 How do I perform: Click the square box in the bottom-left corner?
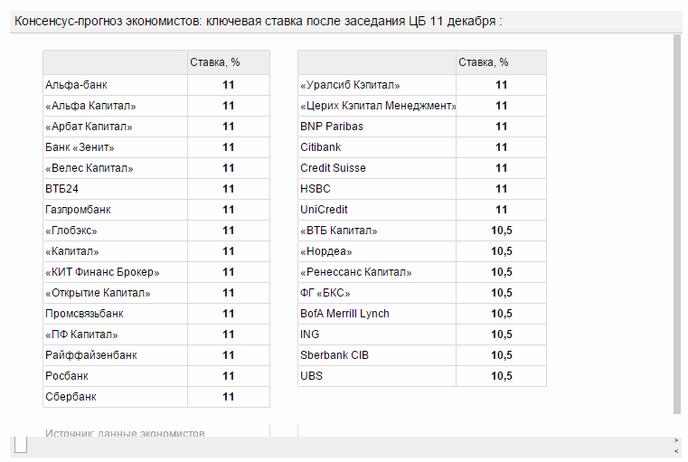[20, 444]
